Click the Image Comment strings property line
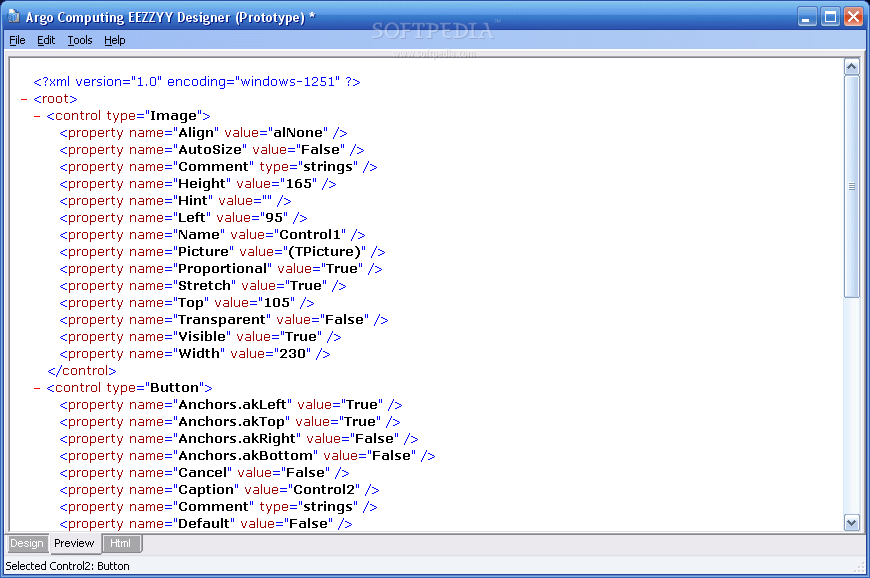The image size is (870, 578). pos(218,167)
